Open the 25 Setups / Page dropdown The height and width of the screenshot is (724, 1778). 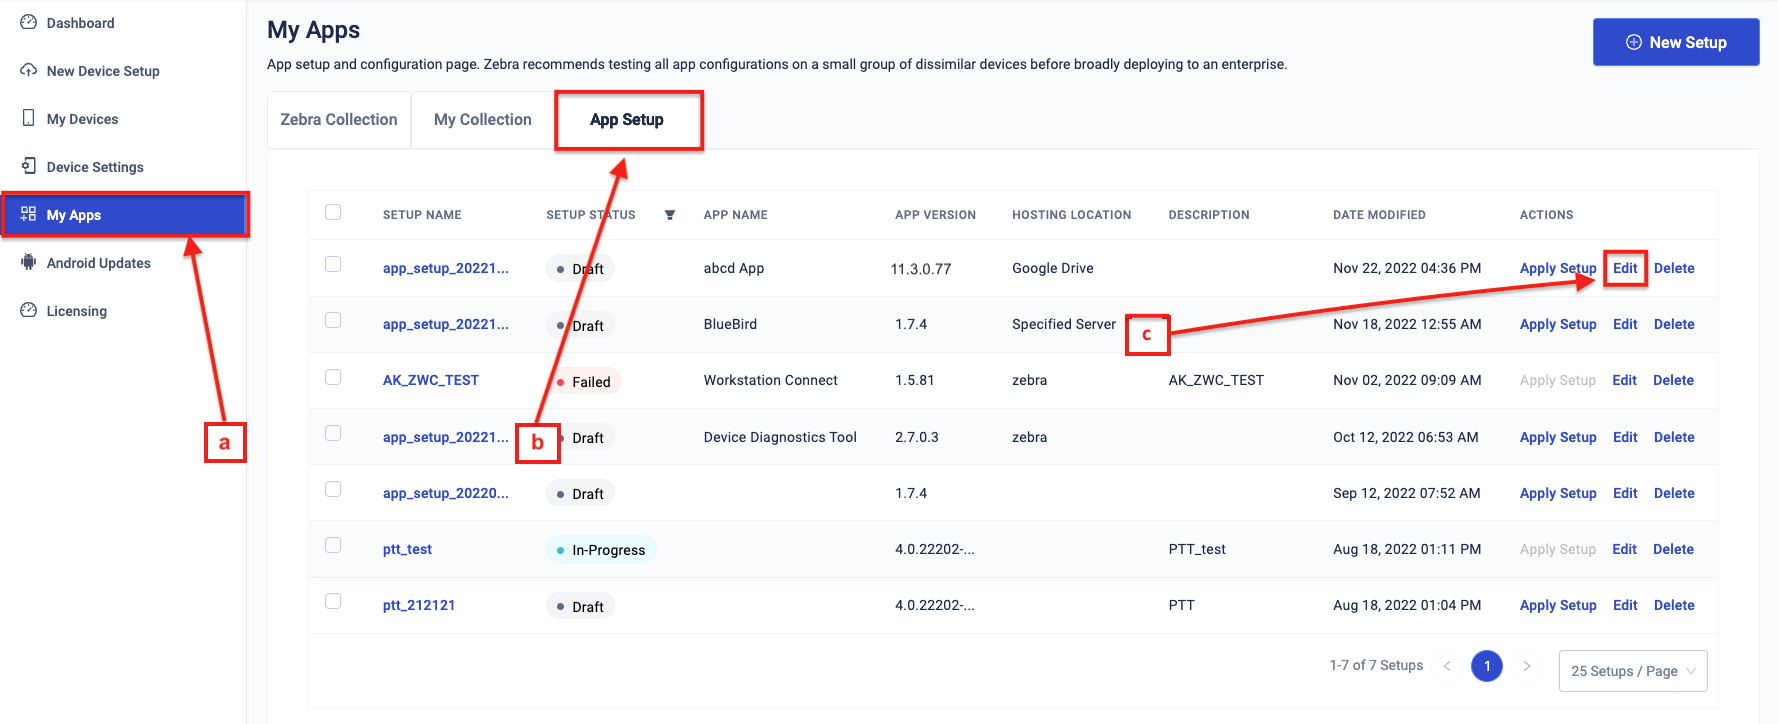[x=1632, y=671]
